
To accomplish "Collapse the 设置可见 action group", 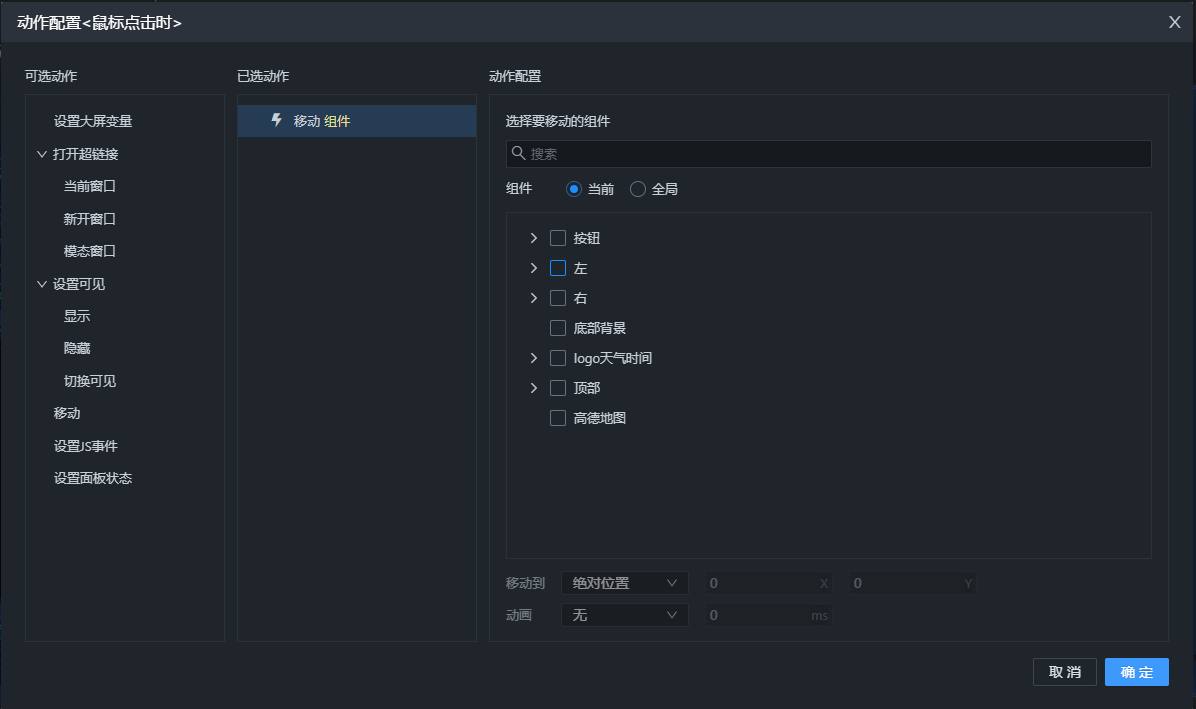I will pos(42,284).
